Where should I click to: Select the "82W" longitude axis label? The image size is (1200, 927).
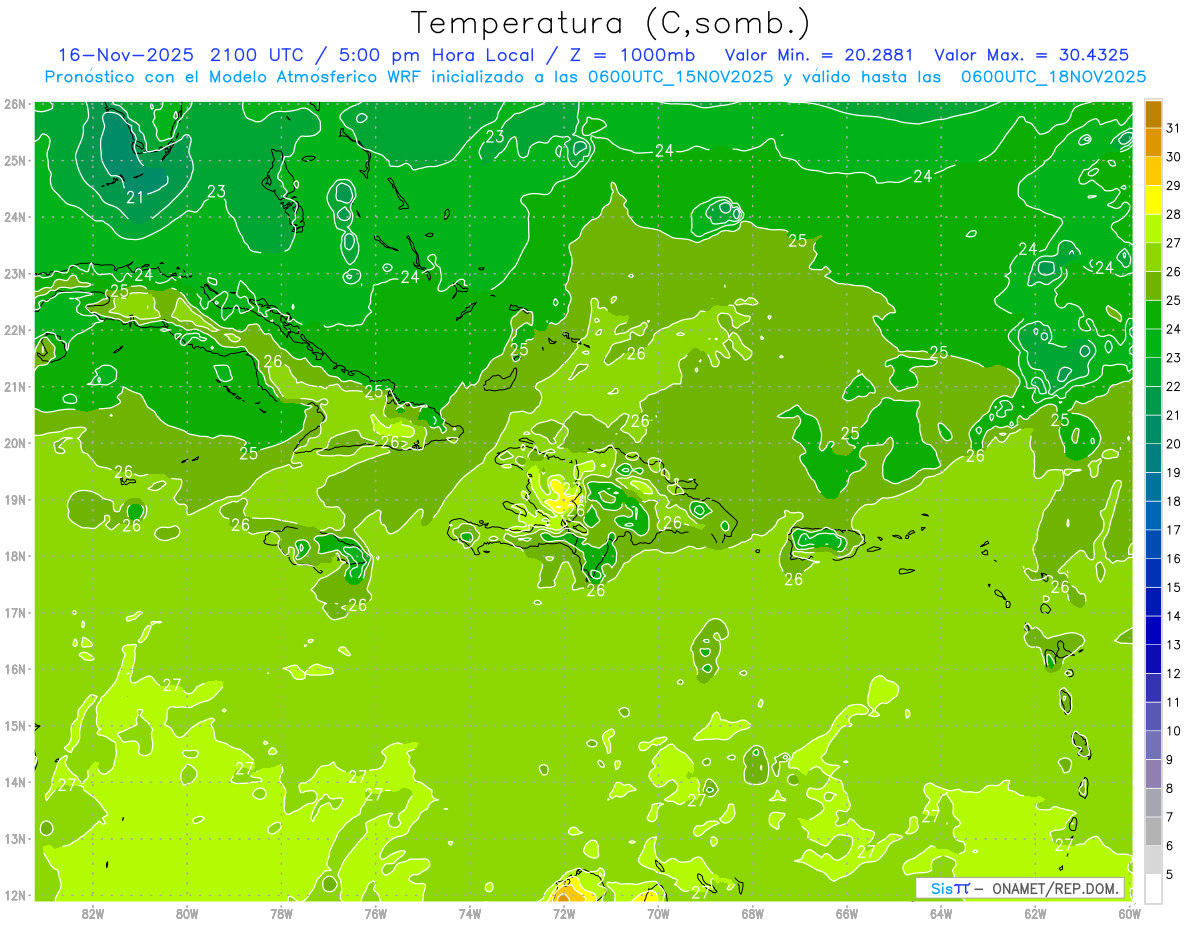(92, 913)
